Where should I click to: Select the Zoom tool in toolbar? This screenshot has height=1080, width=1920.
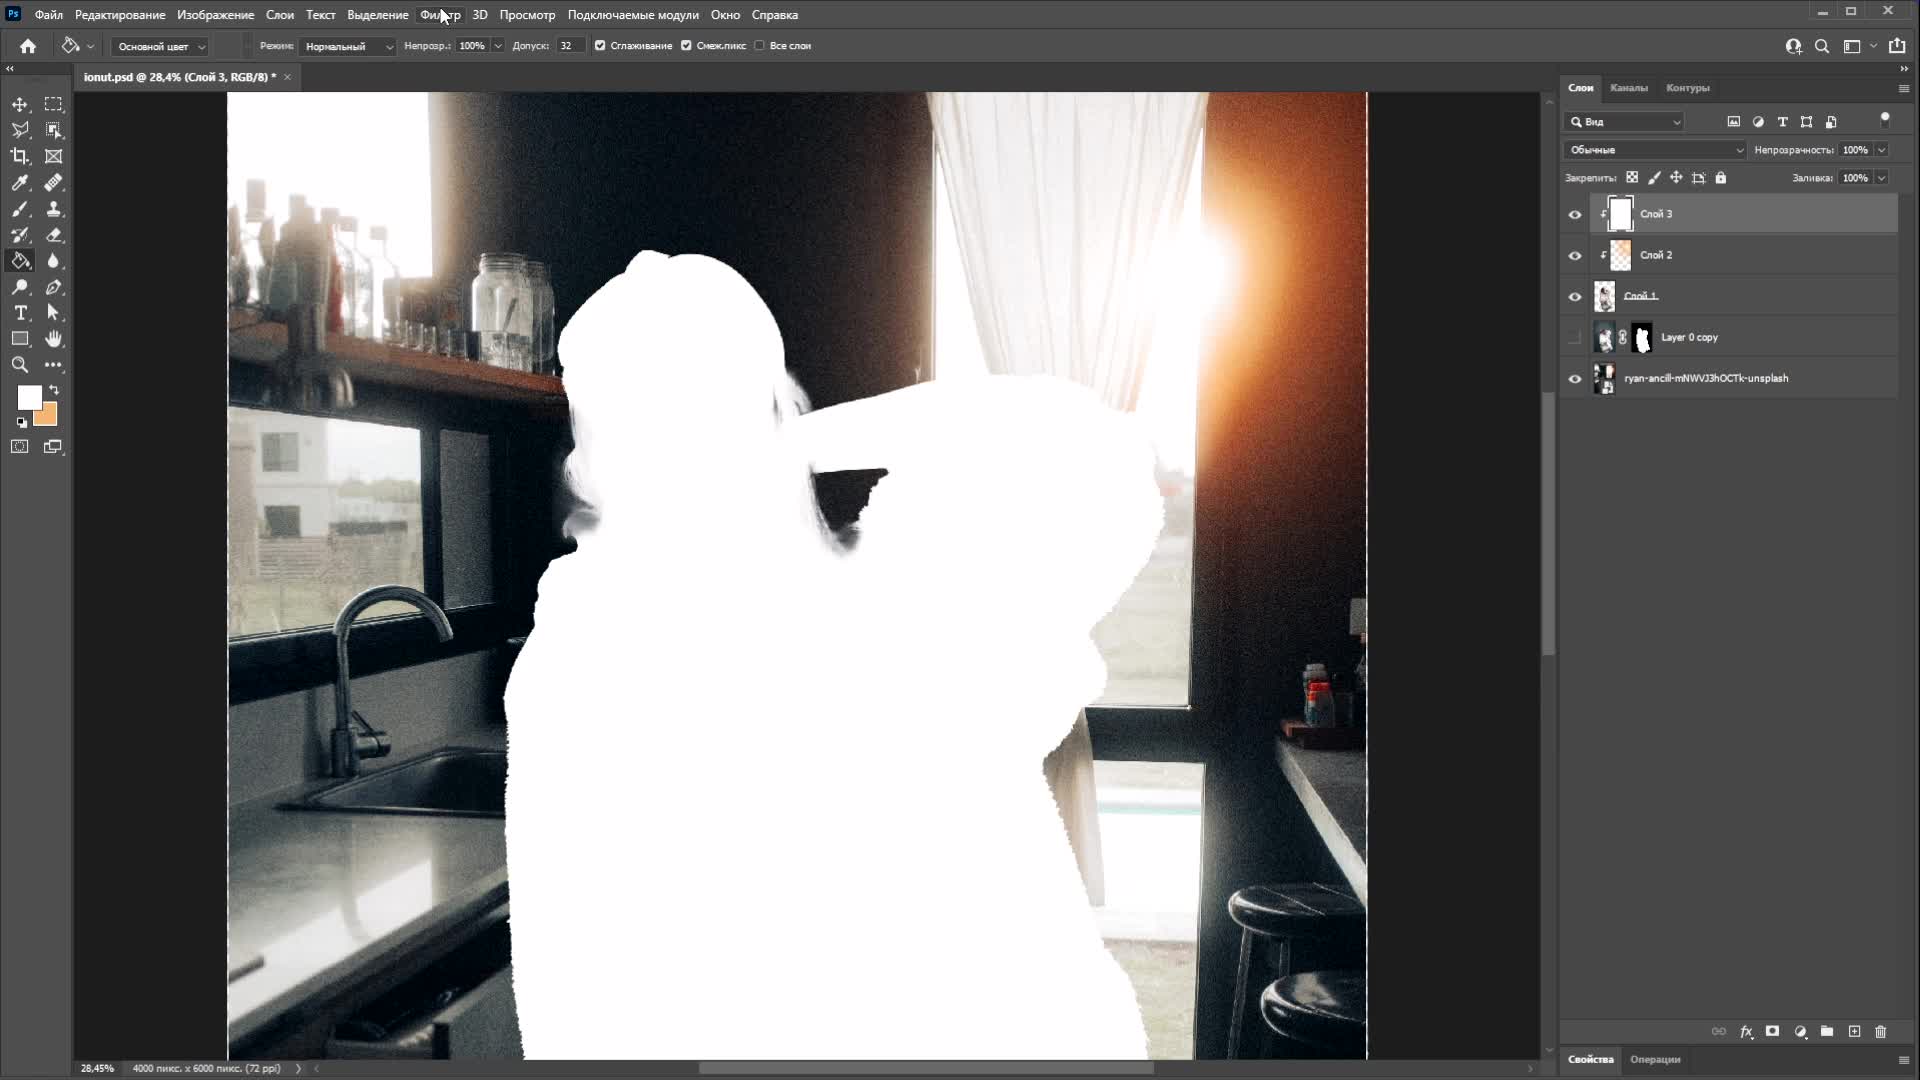[x=20, y=365]
